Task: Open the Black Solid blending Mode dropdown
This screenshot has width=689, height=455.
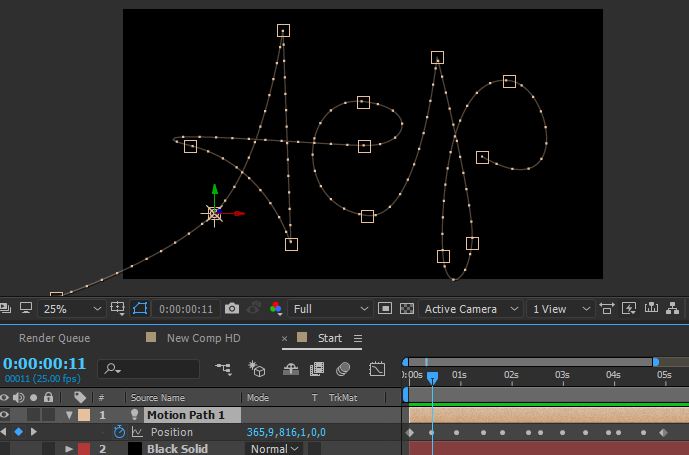Action: tap(275, 449)
